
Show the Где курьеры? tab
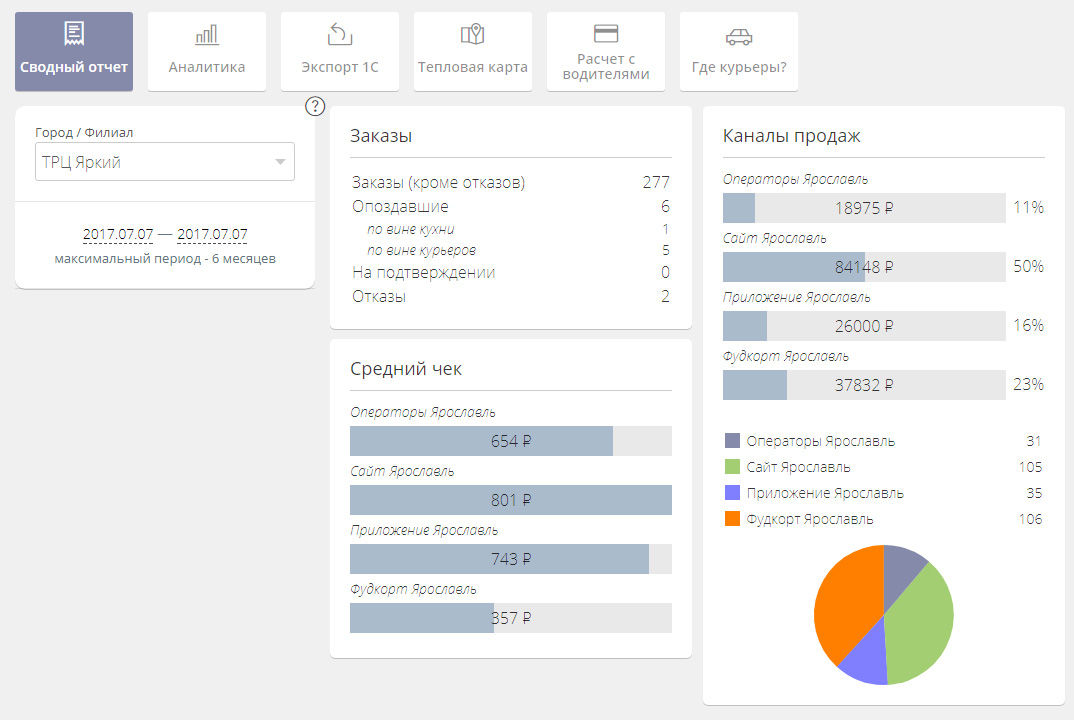tap(739, 51)
